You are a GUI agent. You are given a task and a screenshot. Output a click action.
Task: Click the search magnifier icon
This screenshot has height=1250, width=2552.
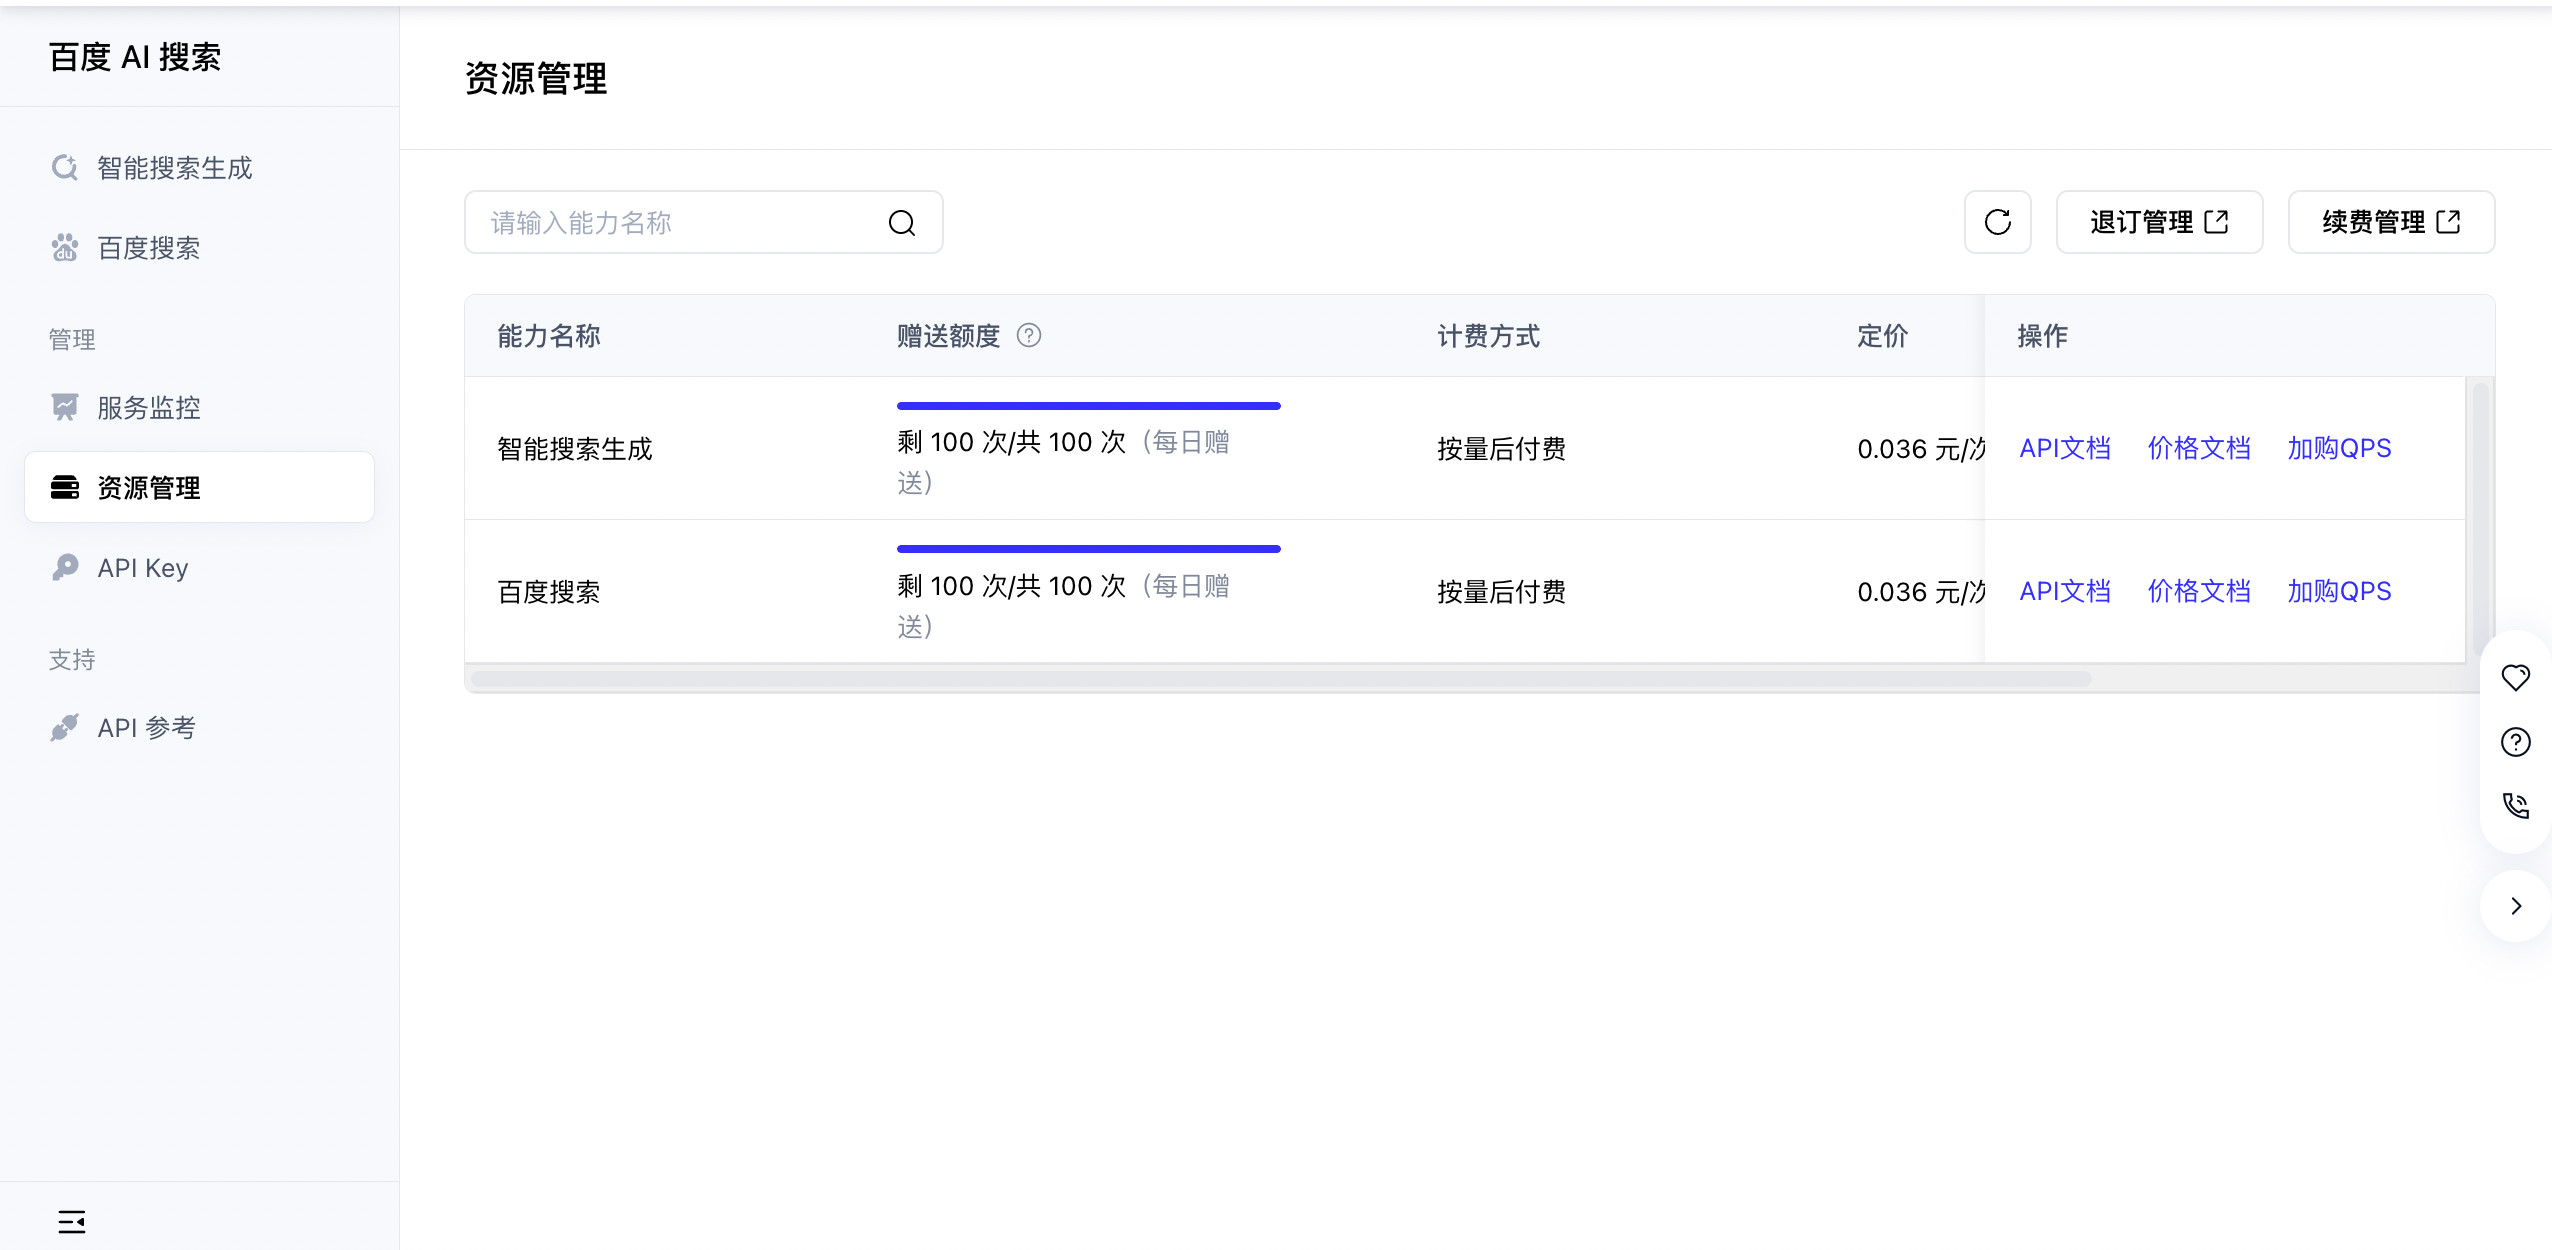[901, 222]
